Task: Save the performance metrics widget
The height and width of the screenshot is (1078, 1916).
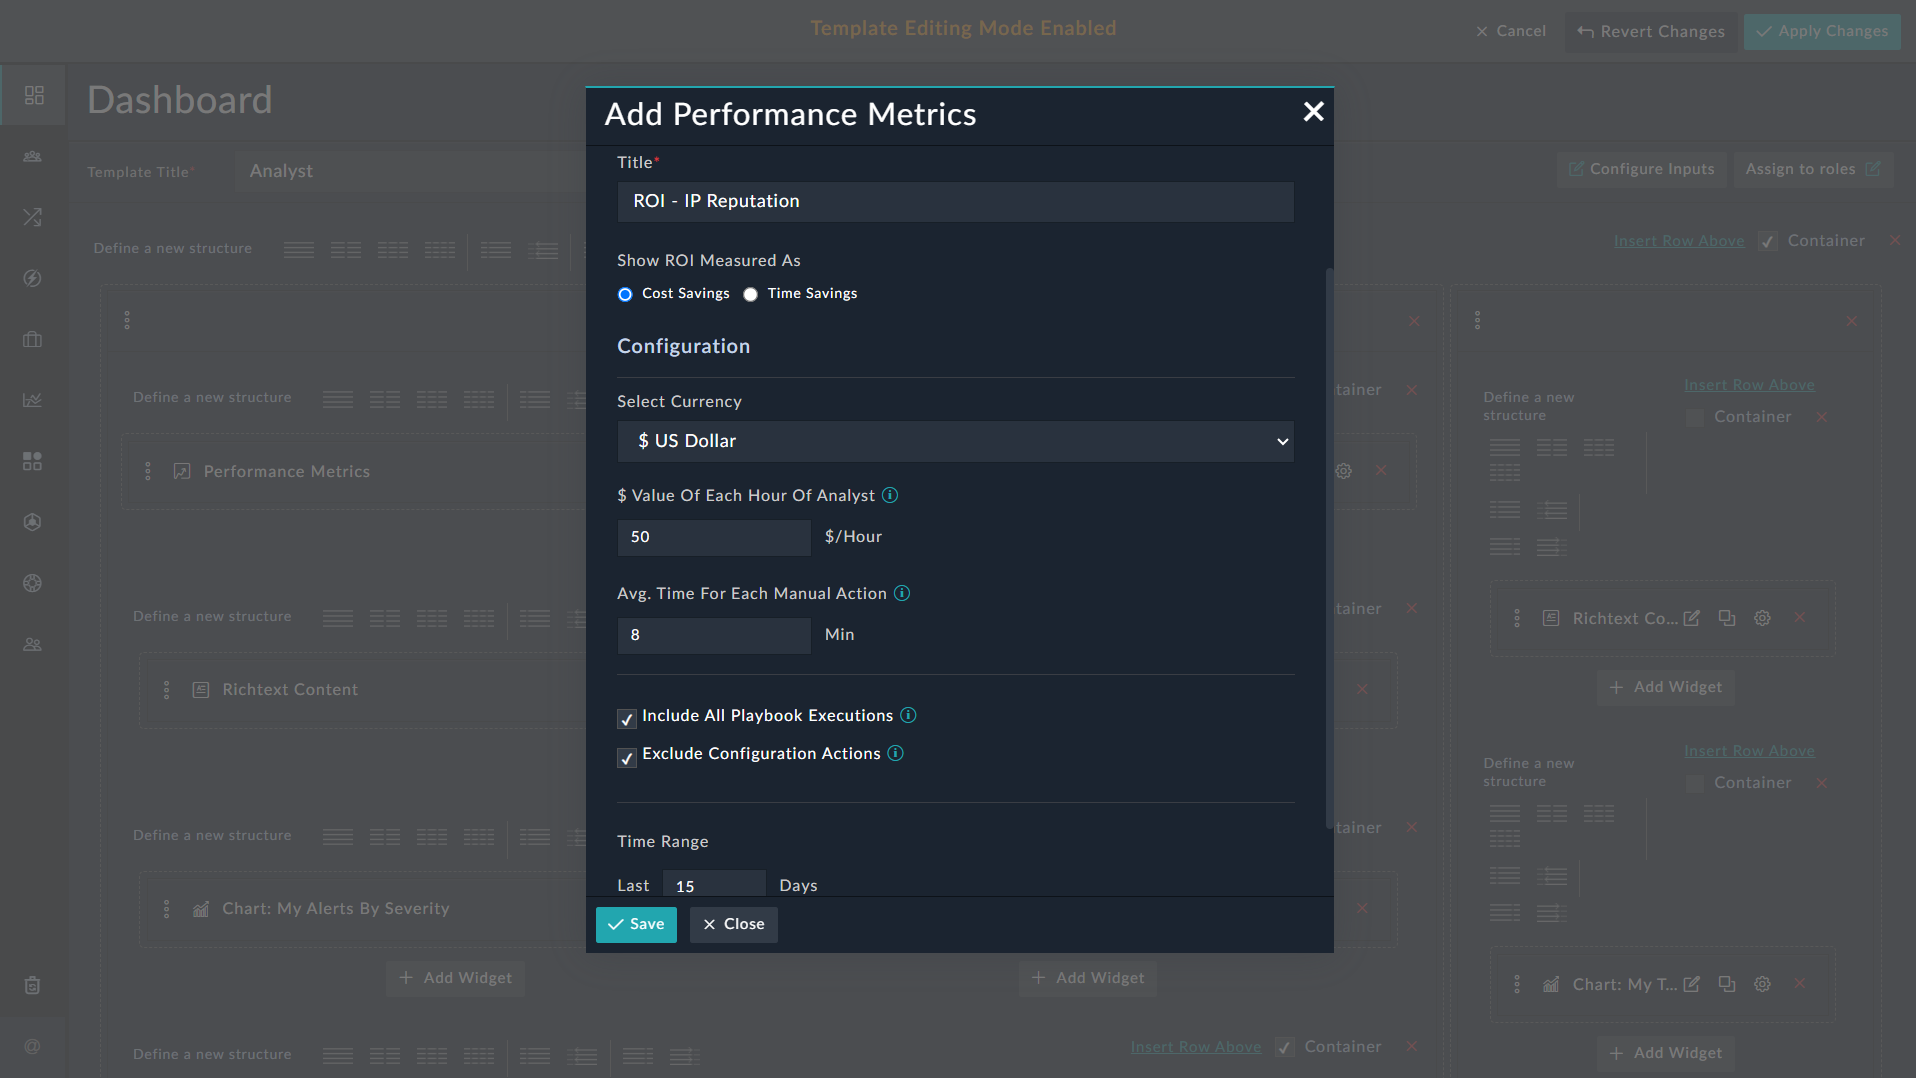Action: (636, 924)
